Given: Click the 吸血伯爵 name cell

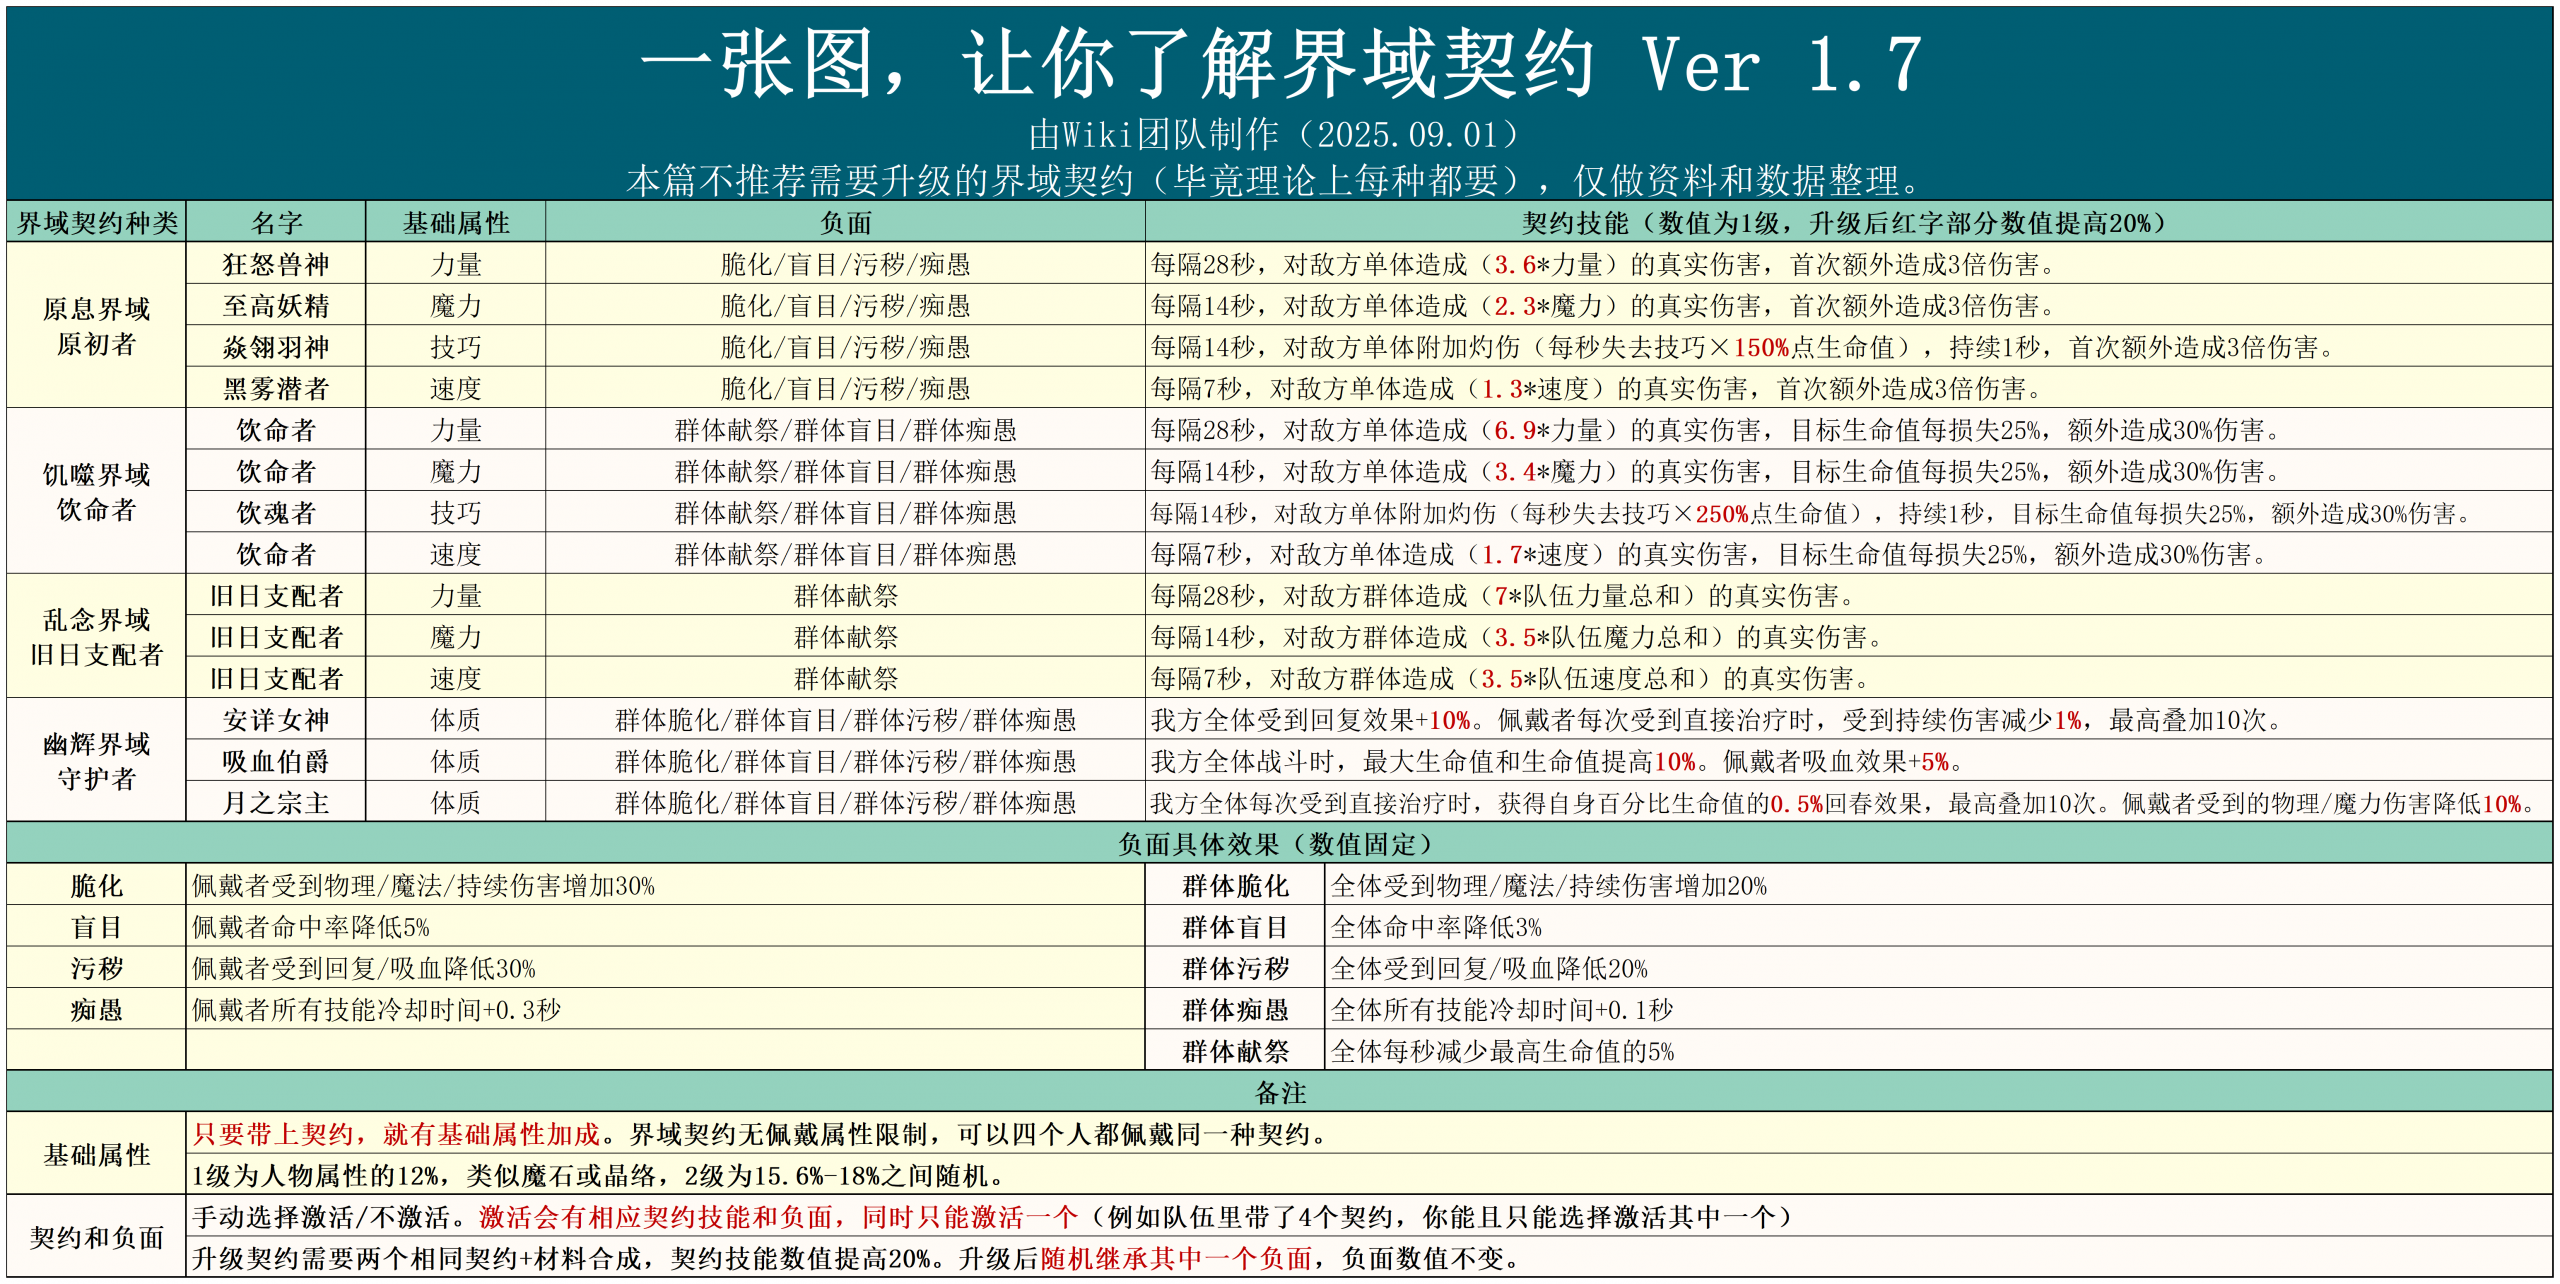Looking at the screenshot, I should pos(276,761).
